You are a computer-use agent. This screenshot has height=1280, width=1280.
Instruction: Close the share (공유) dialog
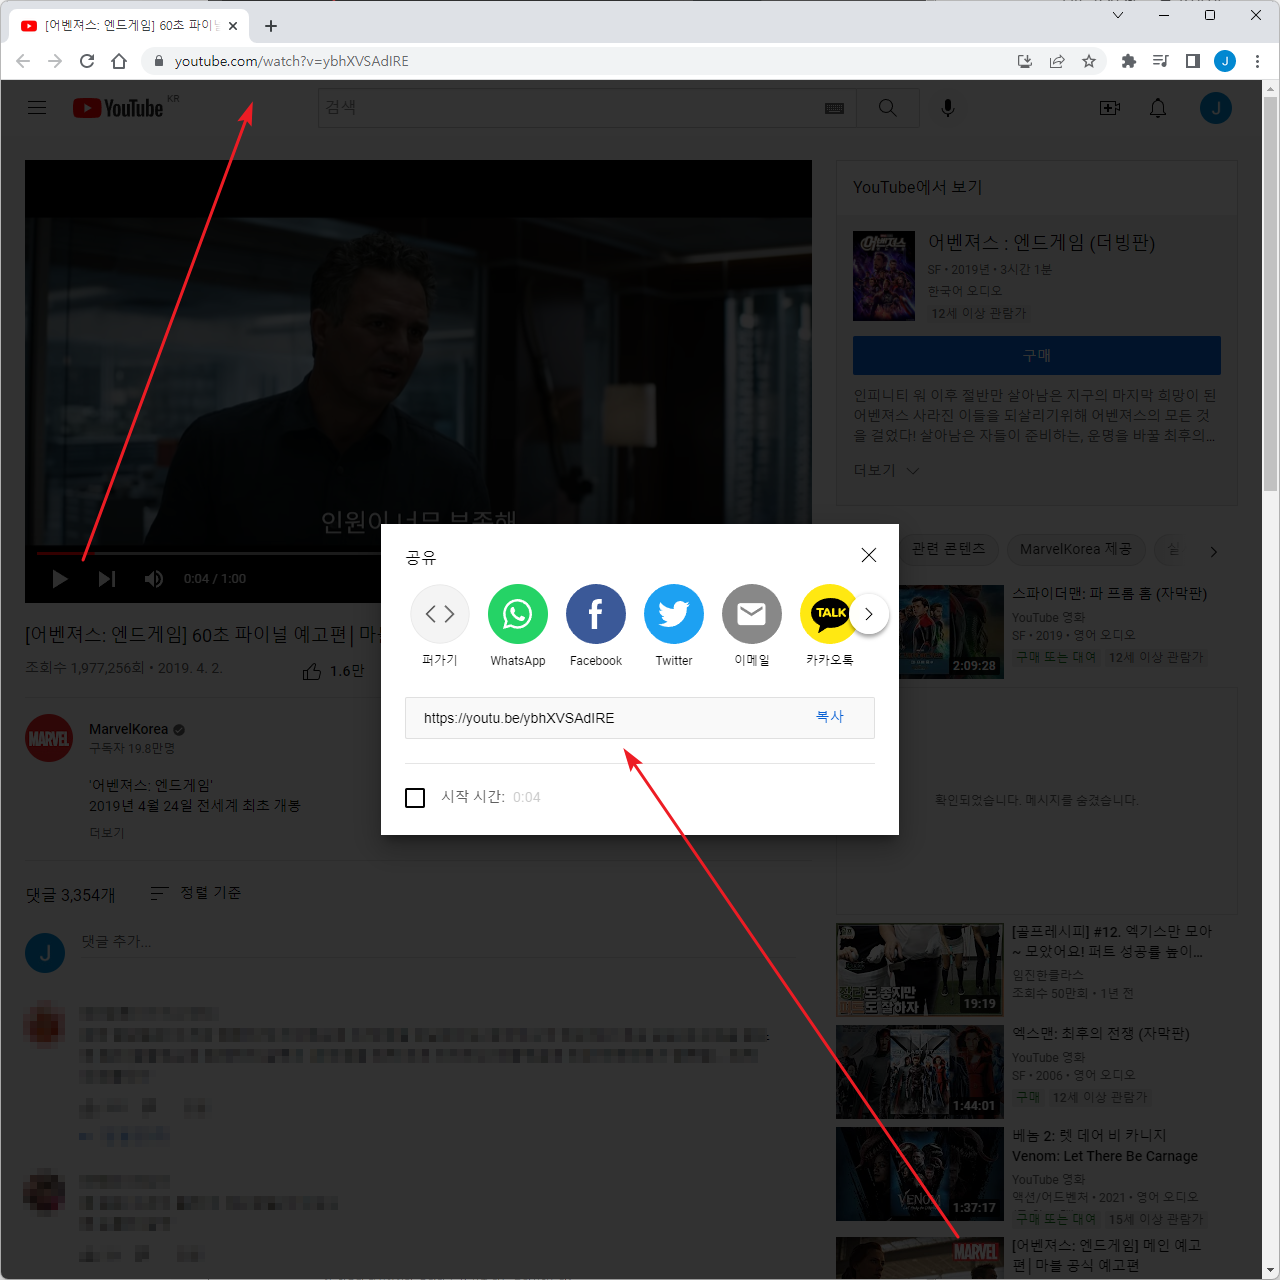869,555
